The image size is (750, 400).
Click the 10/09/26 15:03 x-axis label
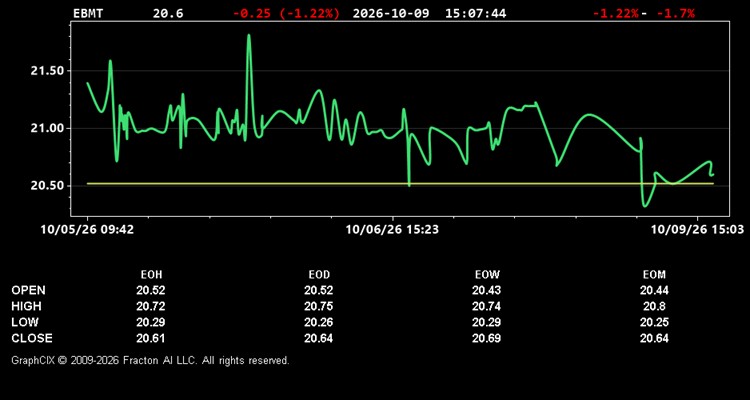[698, 229]
